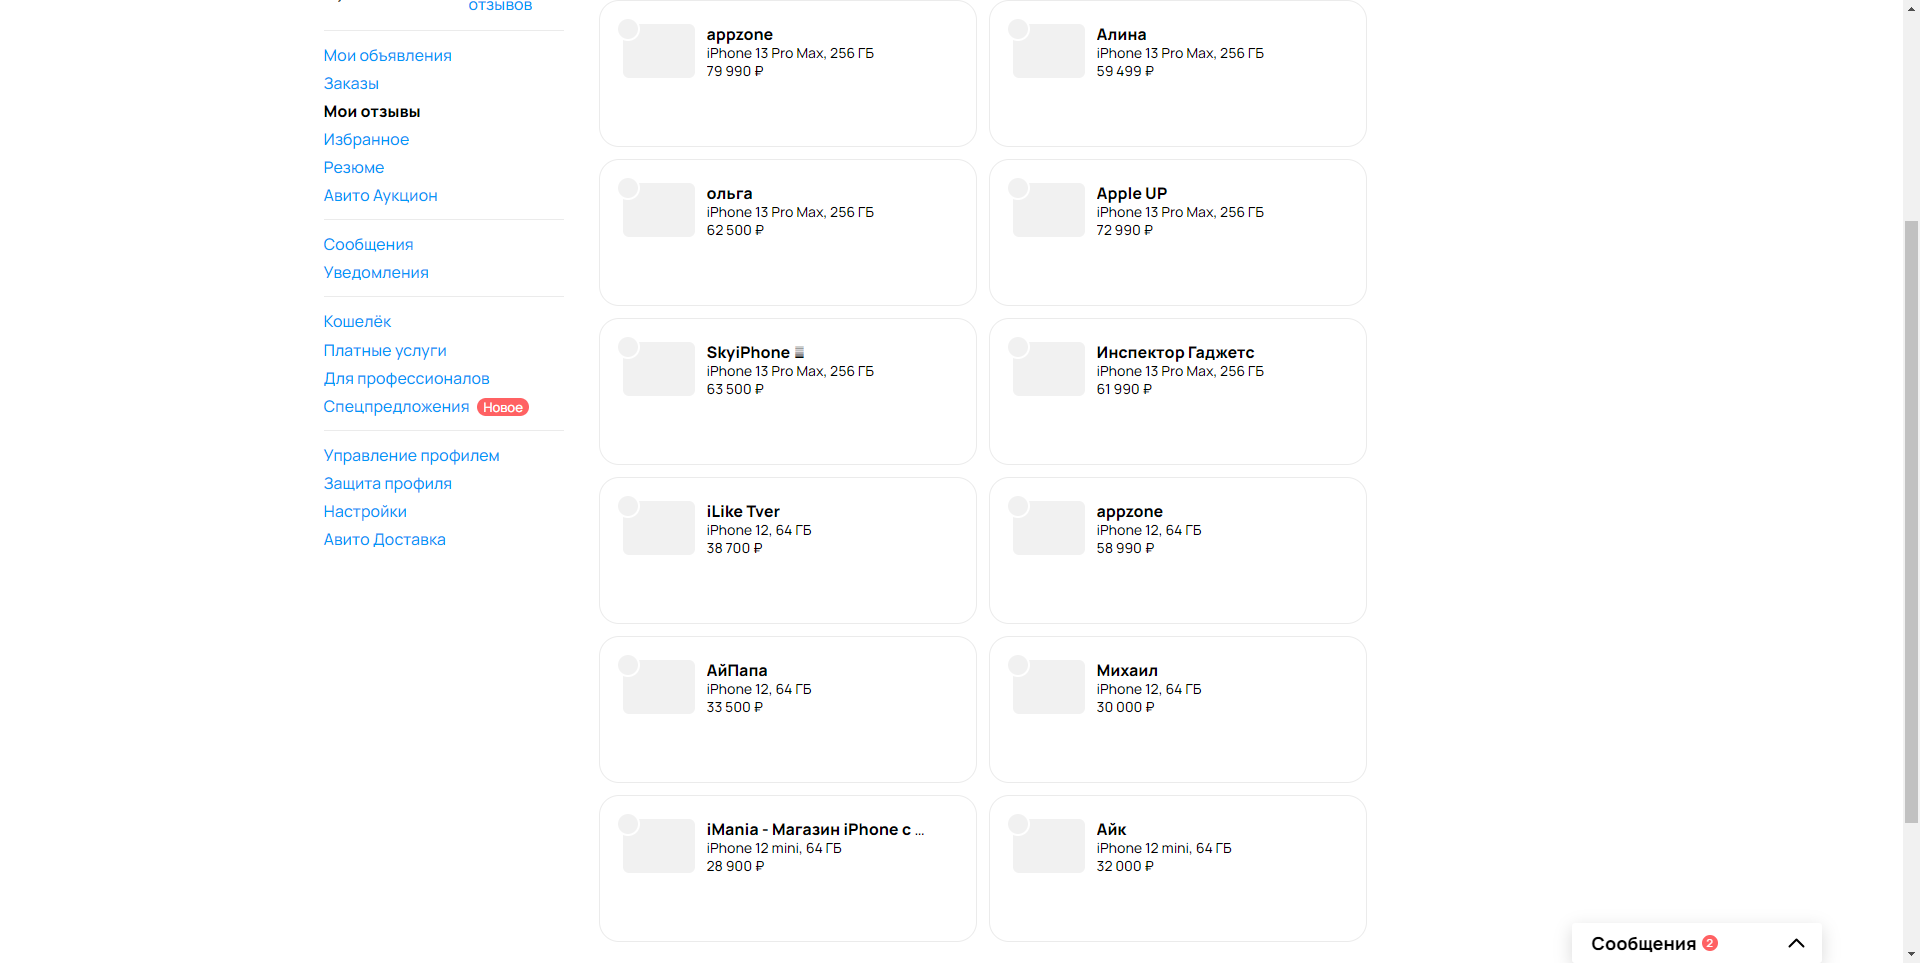Click the unread count badge on Сообщения
1920x963 pixels.
pos(1710,943)
